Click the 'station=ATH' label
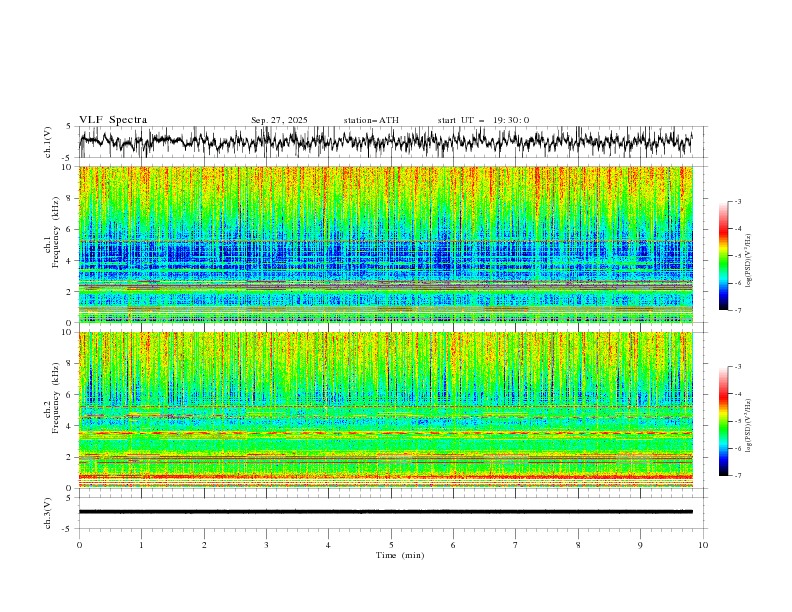792x612 pixels. pos(371,120)
